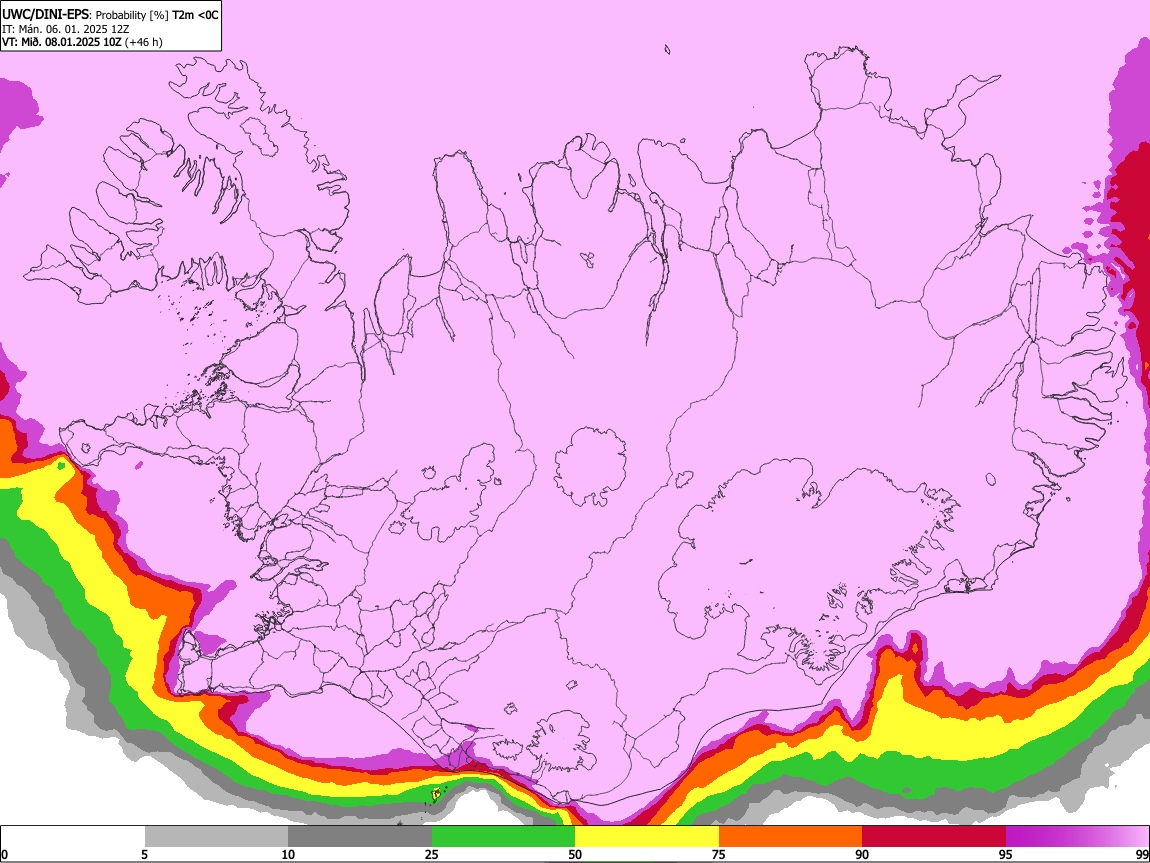Viewport: 1150px width, 863px height.
Task: Click the UWC/DINI-EPS title text
Action: coord(45,15)
